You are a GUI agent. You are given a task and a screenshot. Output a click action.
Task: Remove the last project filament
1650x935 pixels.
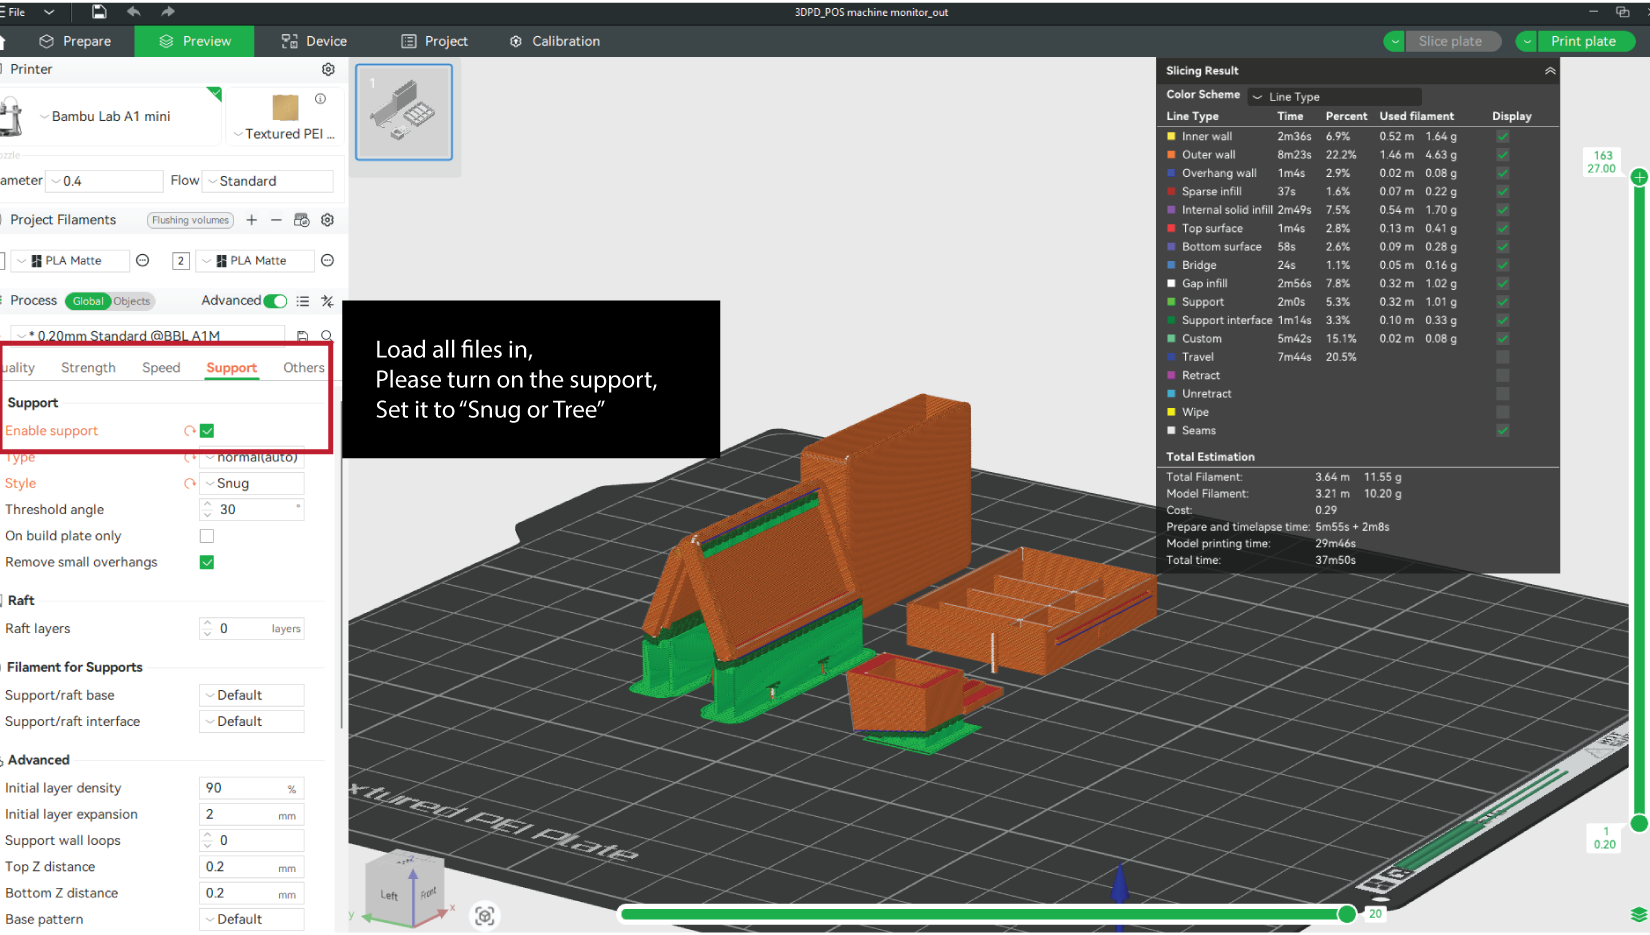(x=276, y=220)
